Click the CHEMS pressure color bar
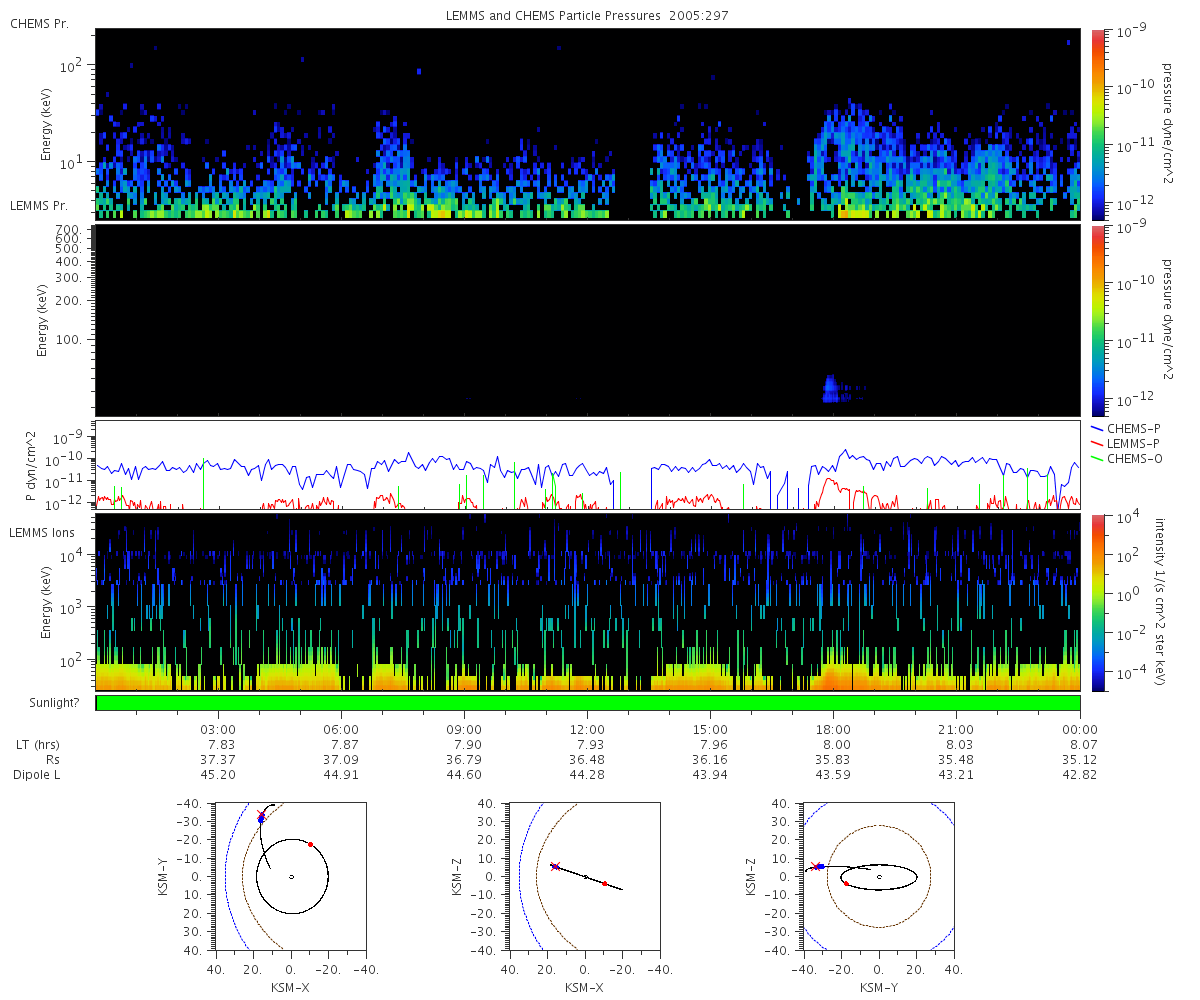This screenshot has width=1200, height=1000. coord(1097,124)
